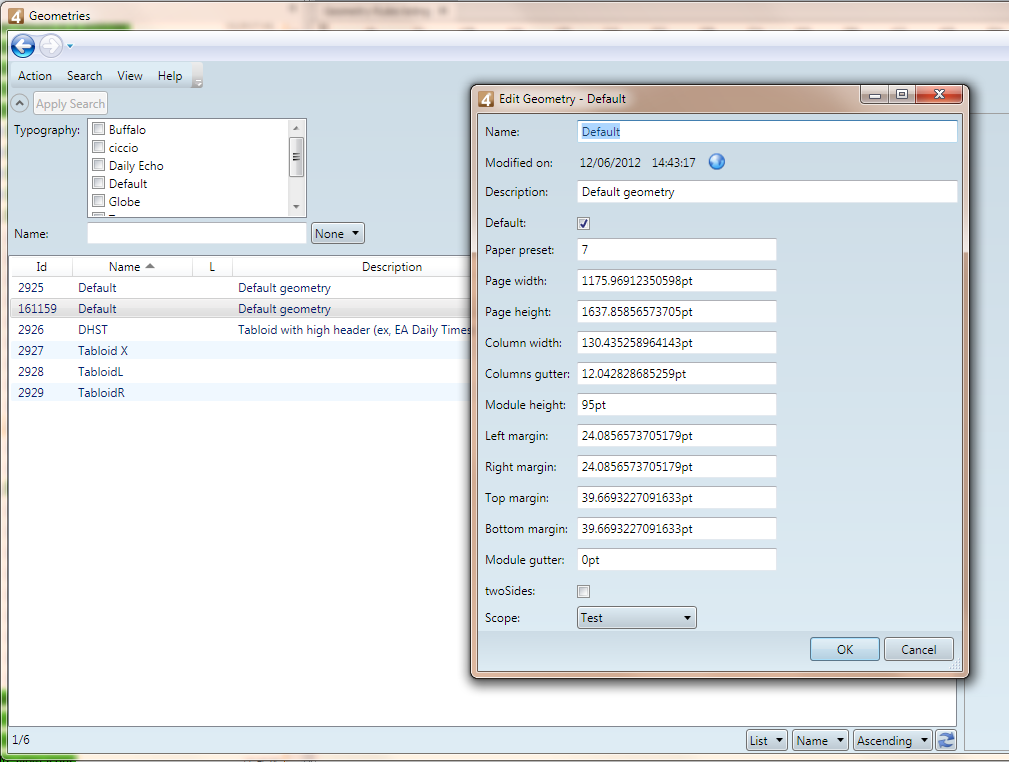The height and width of the screenshot is (762, 1009).
Task: Click the Module height field
Action: (677, 404)
